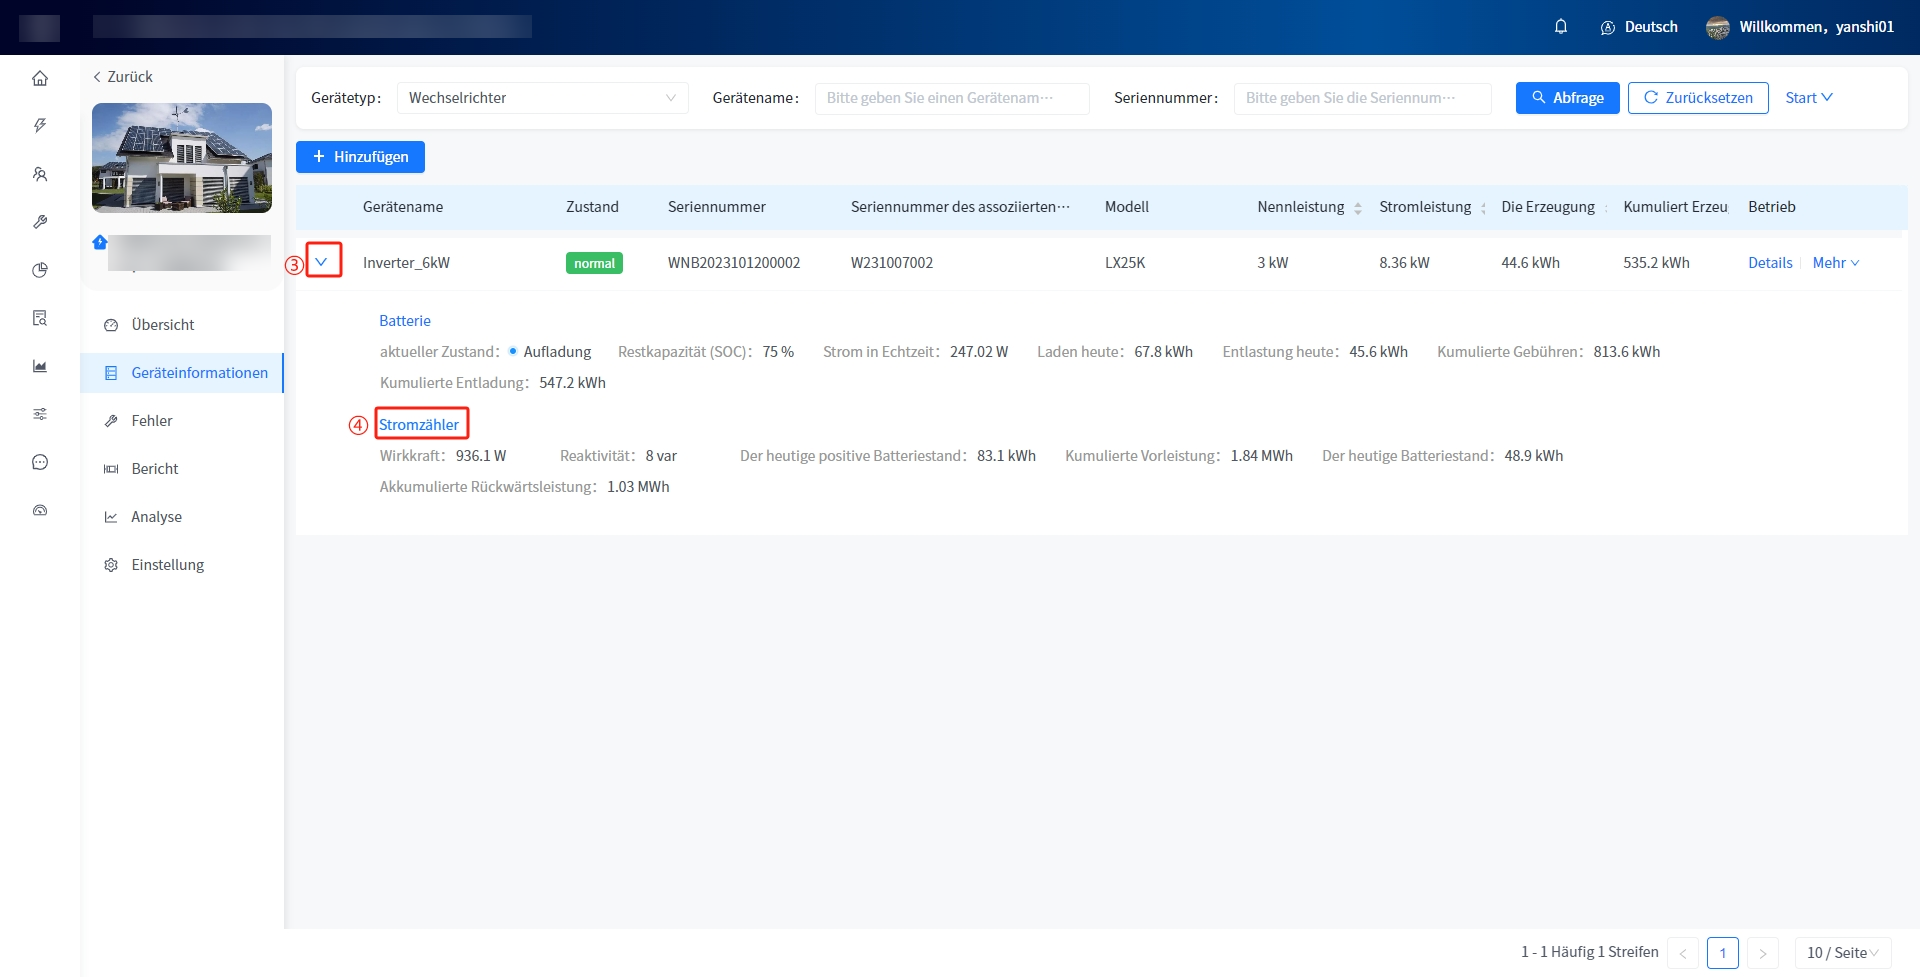Click the home icon in left rail
Screen dimensions: 1920x977
40,78
